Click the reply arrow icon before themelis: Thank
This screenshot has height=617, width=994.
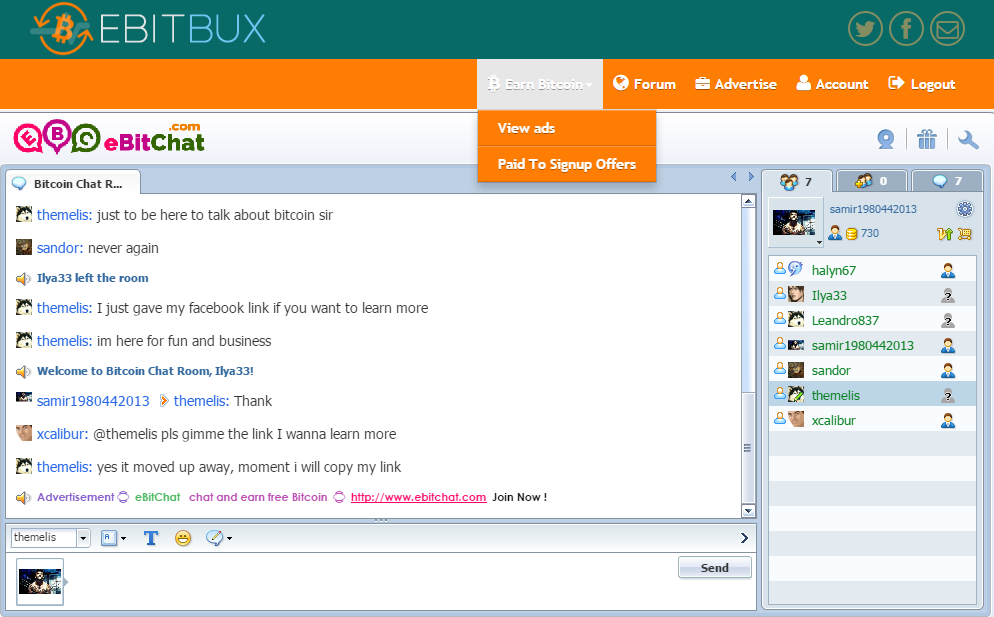click(164, 401)
